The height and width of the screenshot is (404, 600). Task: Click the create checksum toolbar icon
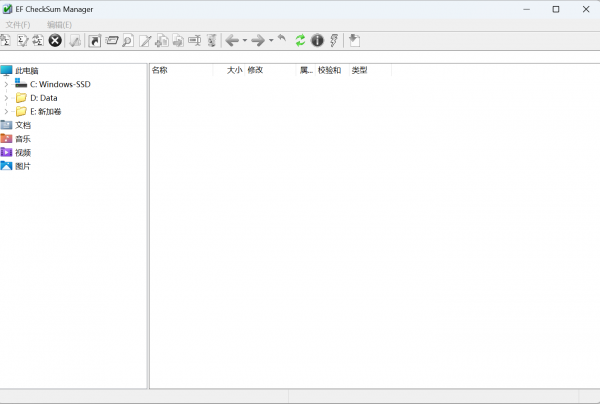[x=5, y=41]
